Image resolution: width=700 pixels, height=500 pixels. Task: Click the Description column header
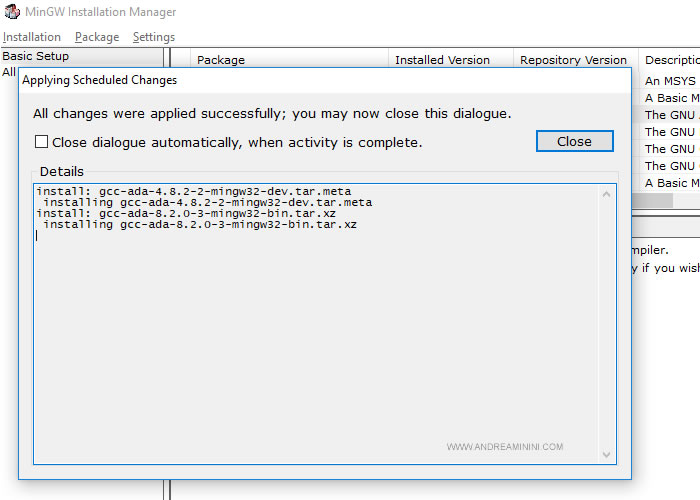[671, 60]
